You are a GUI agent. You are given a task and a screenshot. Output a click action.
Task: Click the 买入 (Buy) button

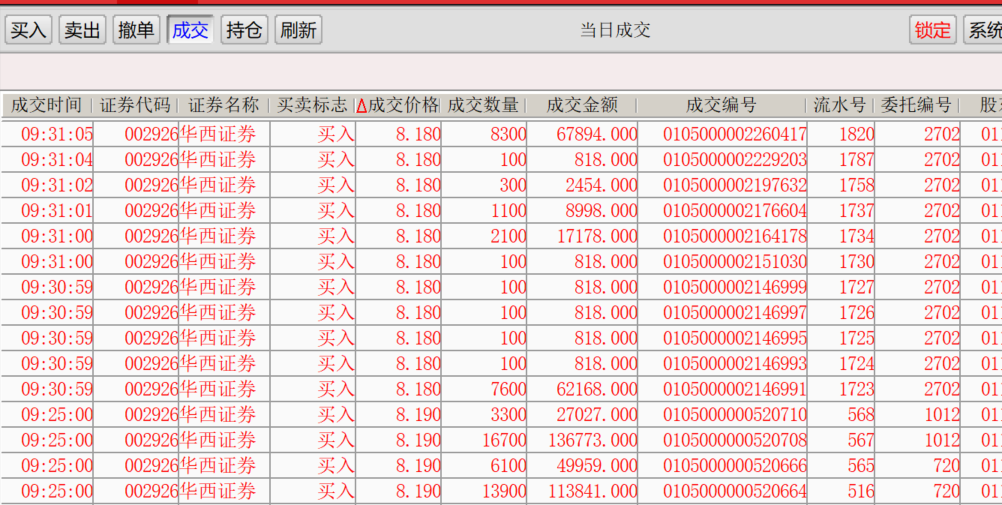click(29, 30)
